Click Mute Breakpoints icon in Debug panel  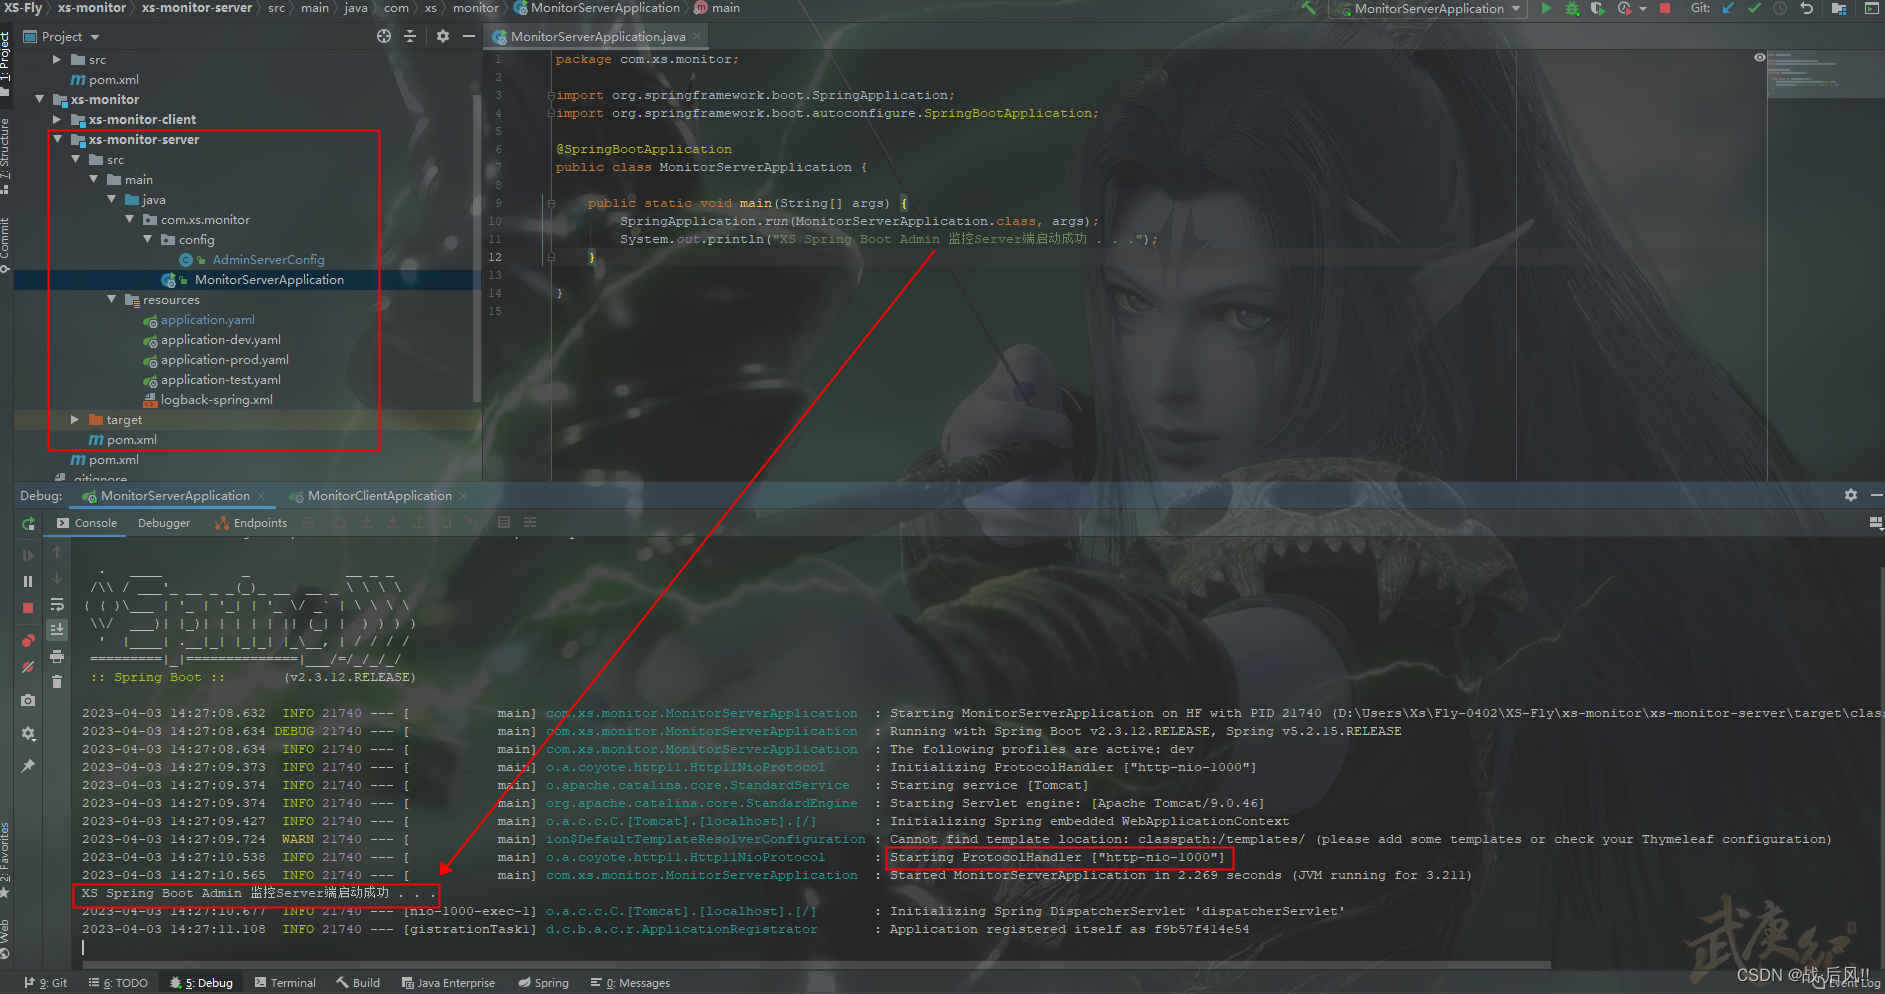pos(28,667)
